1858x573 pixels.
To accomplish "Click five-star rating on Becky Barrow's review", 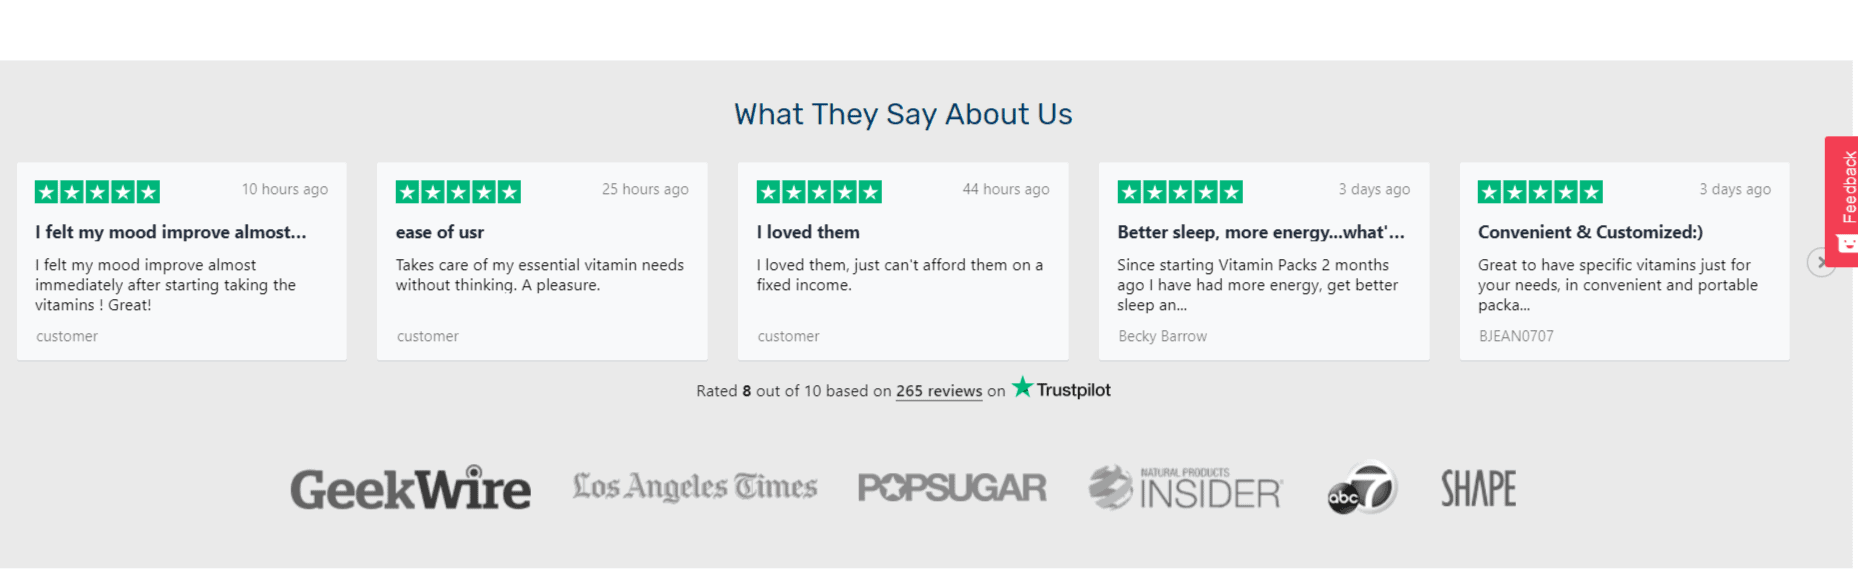I will (1180, 192).
